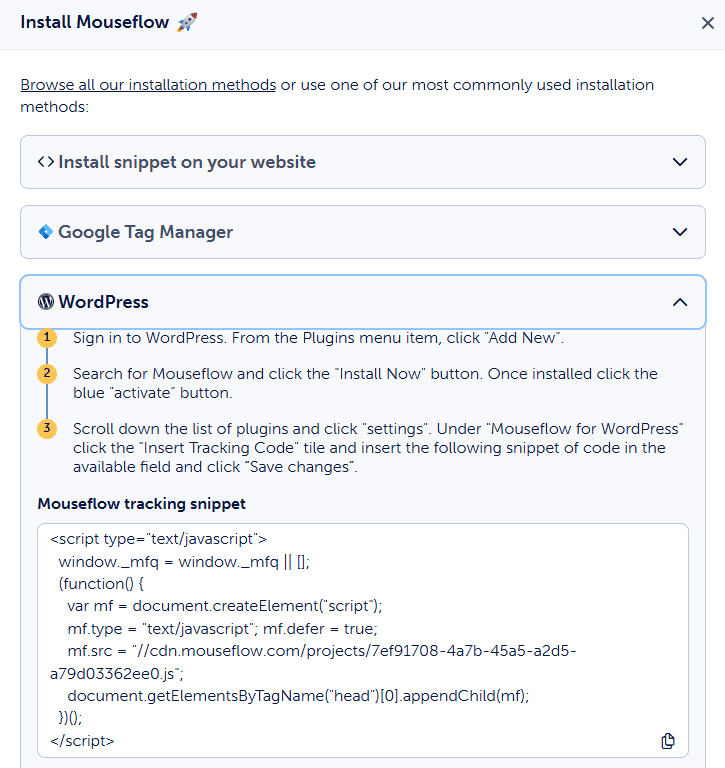The width and height of the screenshot is (725, 768).
Task: Click the chevron on the Install snippet row
Action: click(x=680, y=162)
